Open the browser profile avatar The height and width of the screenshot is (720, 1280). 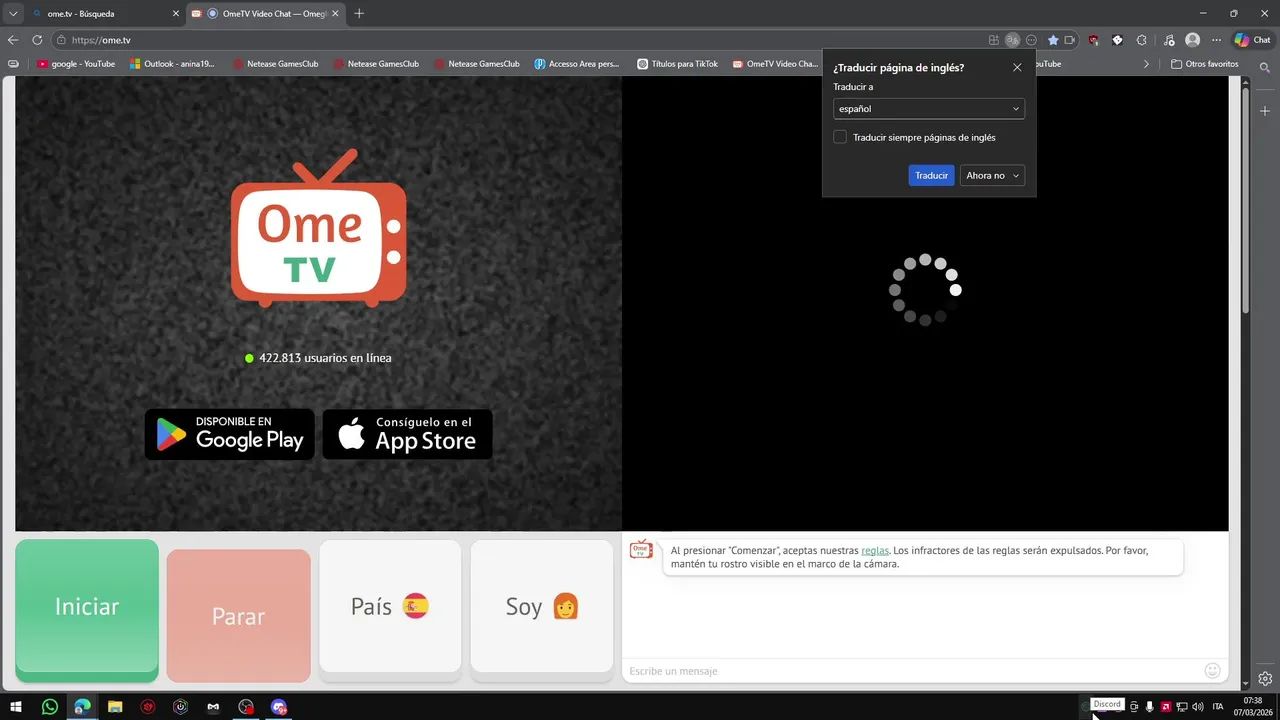point(1192,40)
